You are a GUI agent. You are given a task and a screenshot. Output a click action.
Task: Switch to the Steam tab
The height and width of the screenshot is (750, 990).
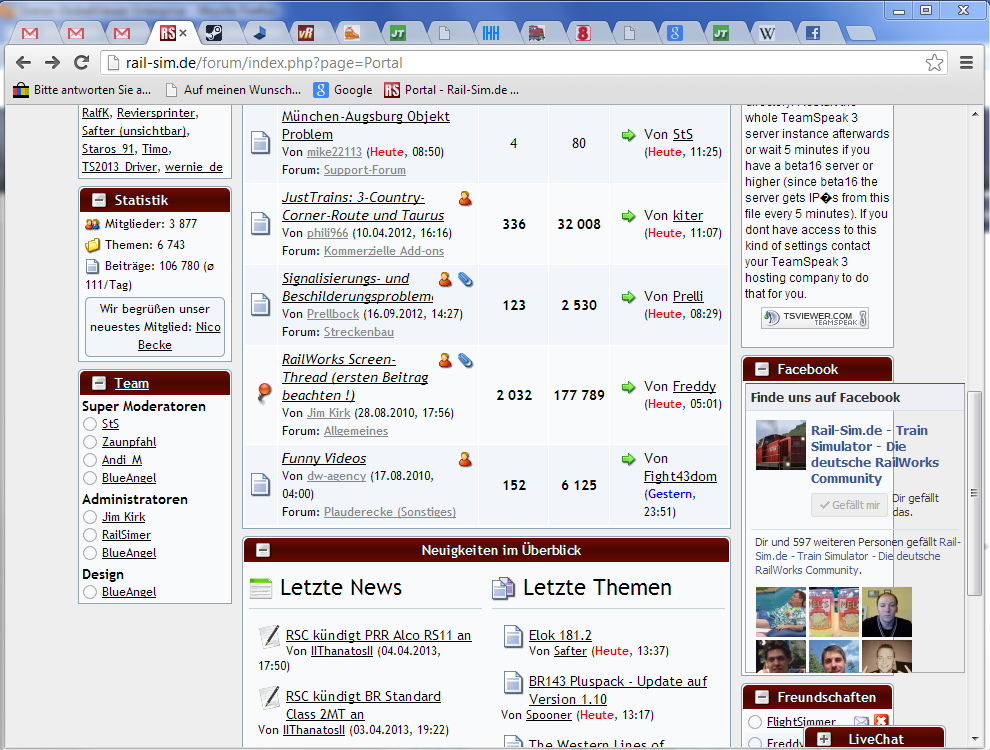pos(214,33)
